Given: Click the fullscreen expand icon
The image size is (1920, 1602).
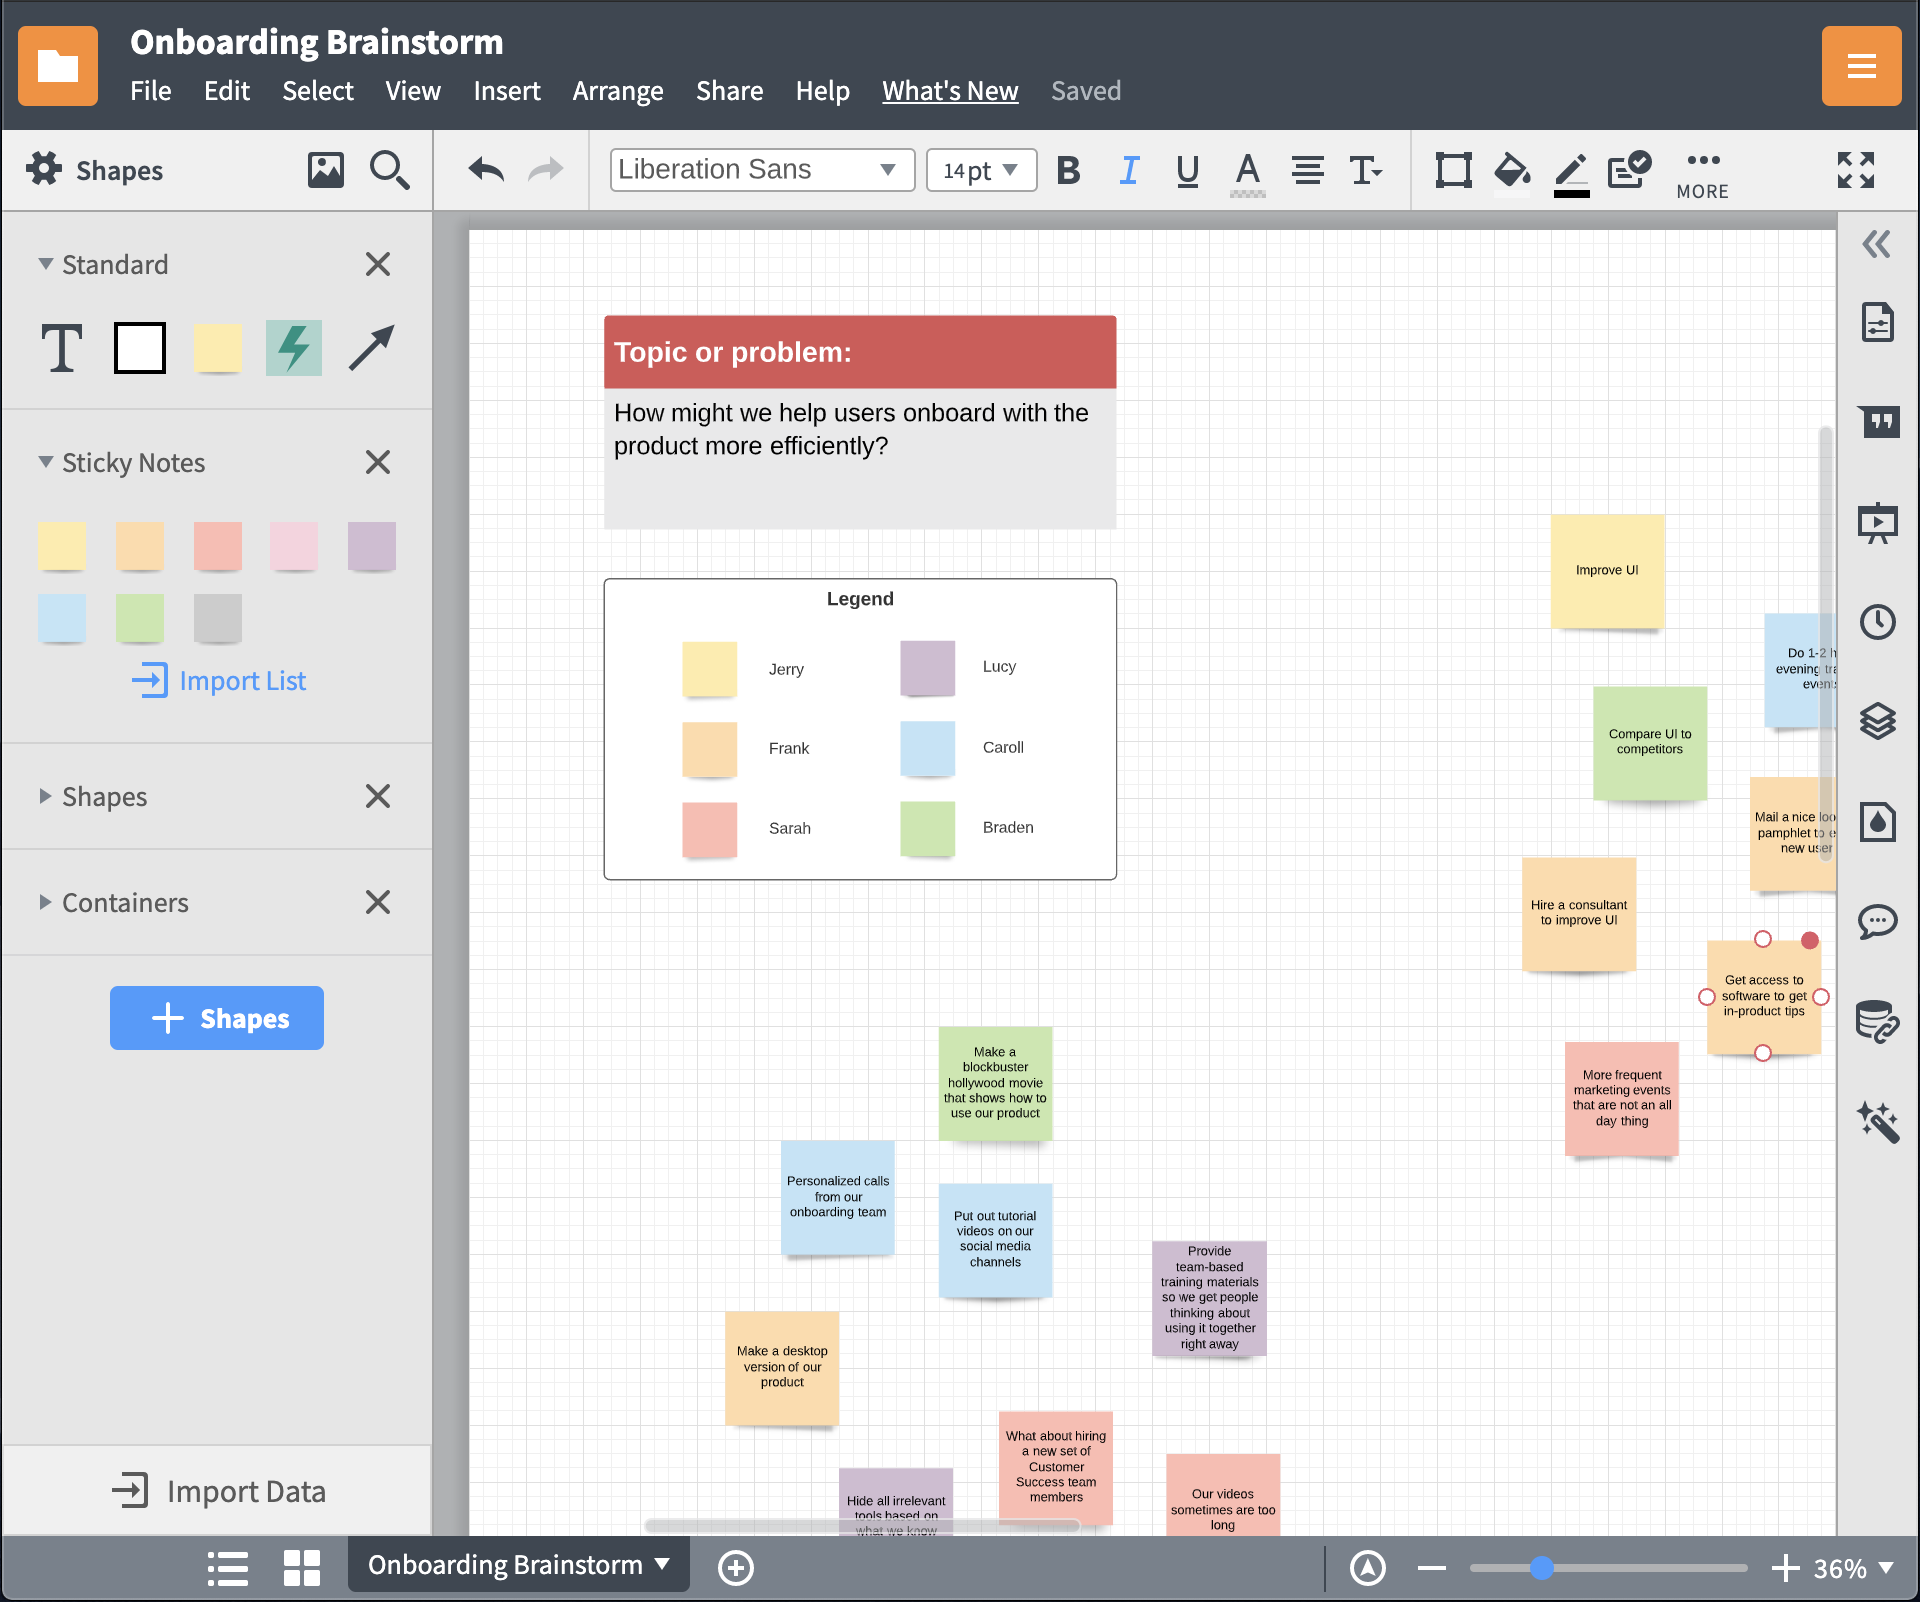Looking at the screenshot, I should 1855,169.
